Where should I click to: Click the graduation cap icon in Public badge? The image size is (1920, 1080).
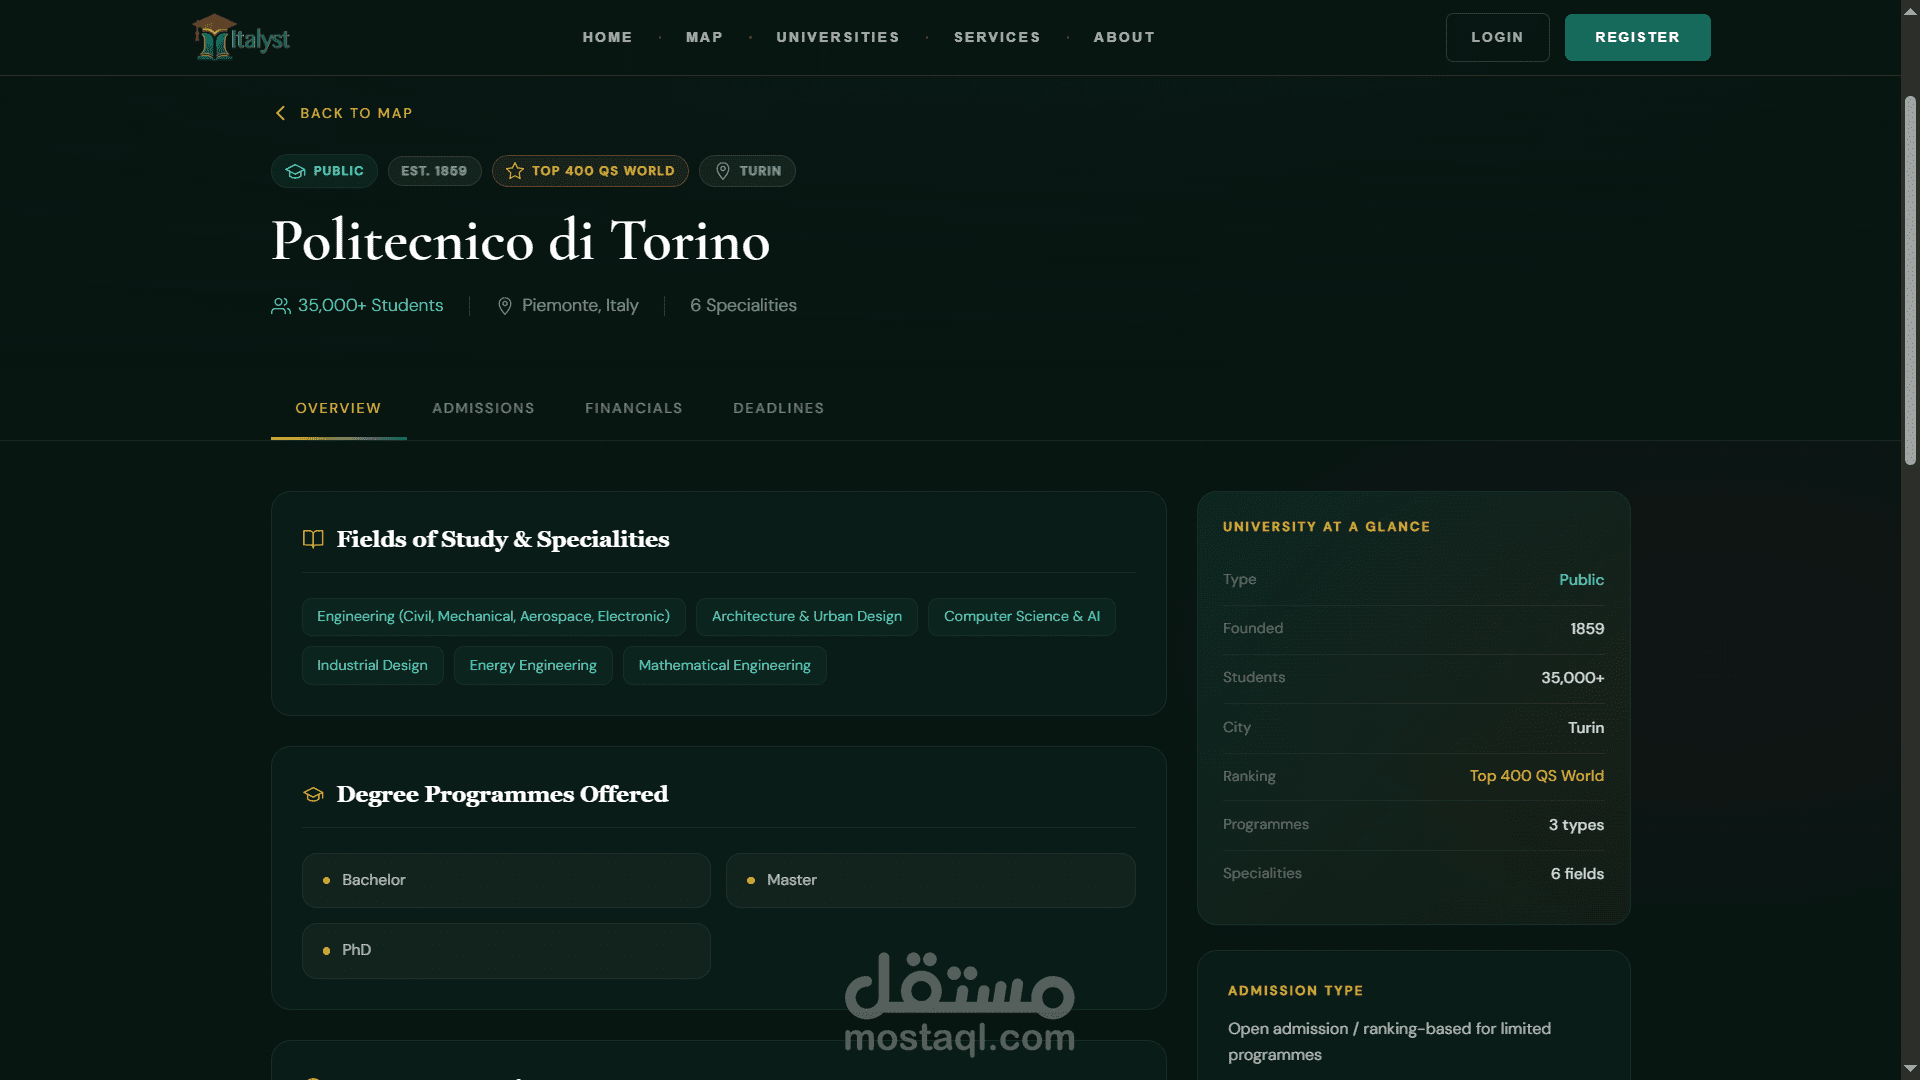[x=295, y=171]
